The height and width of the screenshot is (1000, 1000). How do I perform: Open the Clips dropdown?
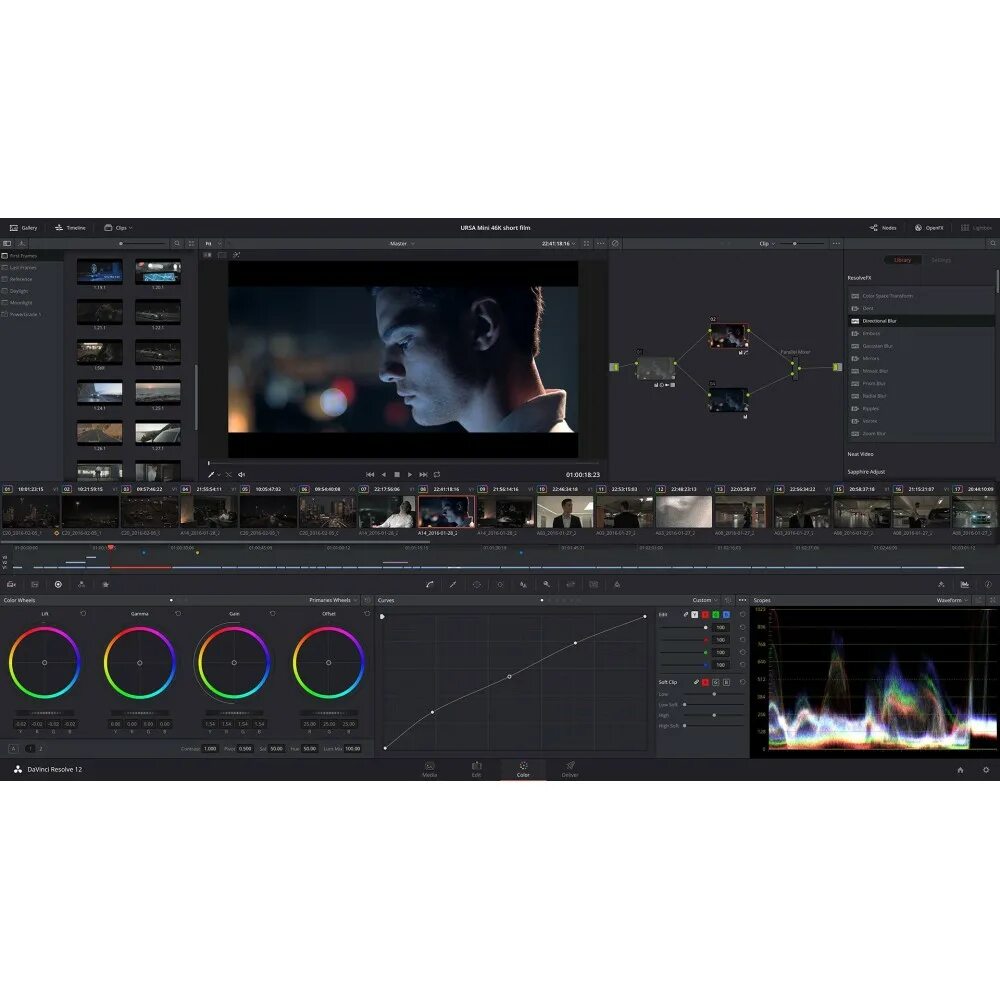119,228
